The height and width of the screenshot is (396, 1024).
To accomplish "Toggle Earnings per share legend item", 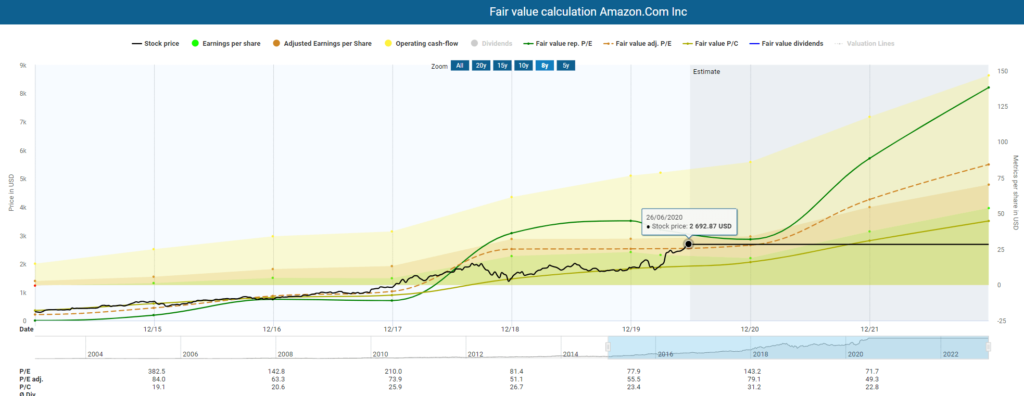I will (x=225, y=44).
